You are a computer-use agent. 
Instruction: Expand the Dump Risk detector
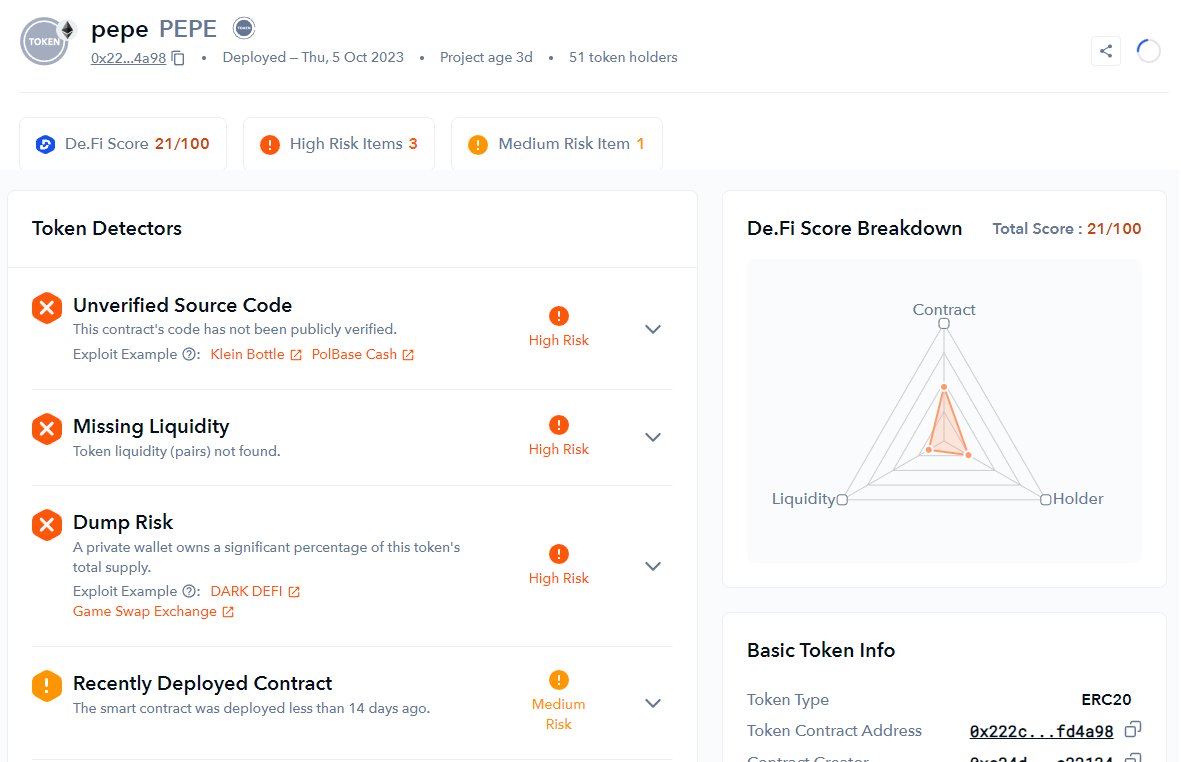[x=653, y=566]
